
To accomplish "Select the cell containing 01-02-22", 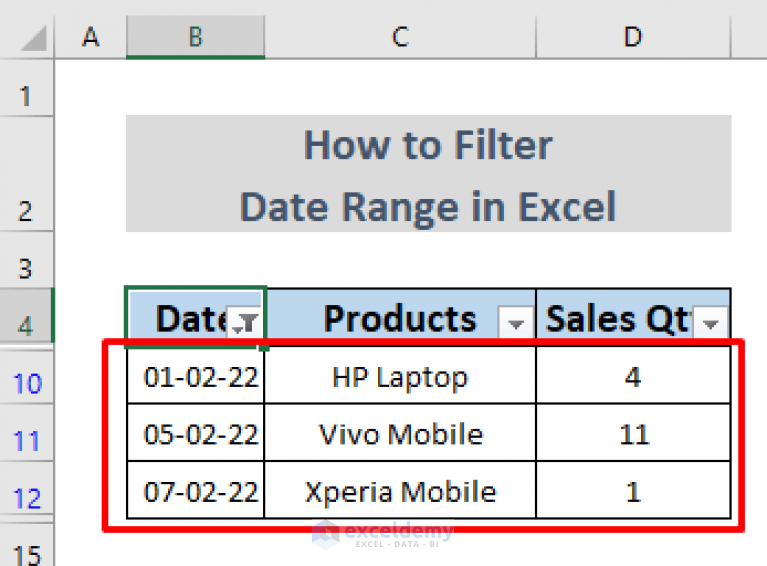I will pos(196,375).
